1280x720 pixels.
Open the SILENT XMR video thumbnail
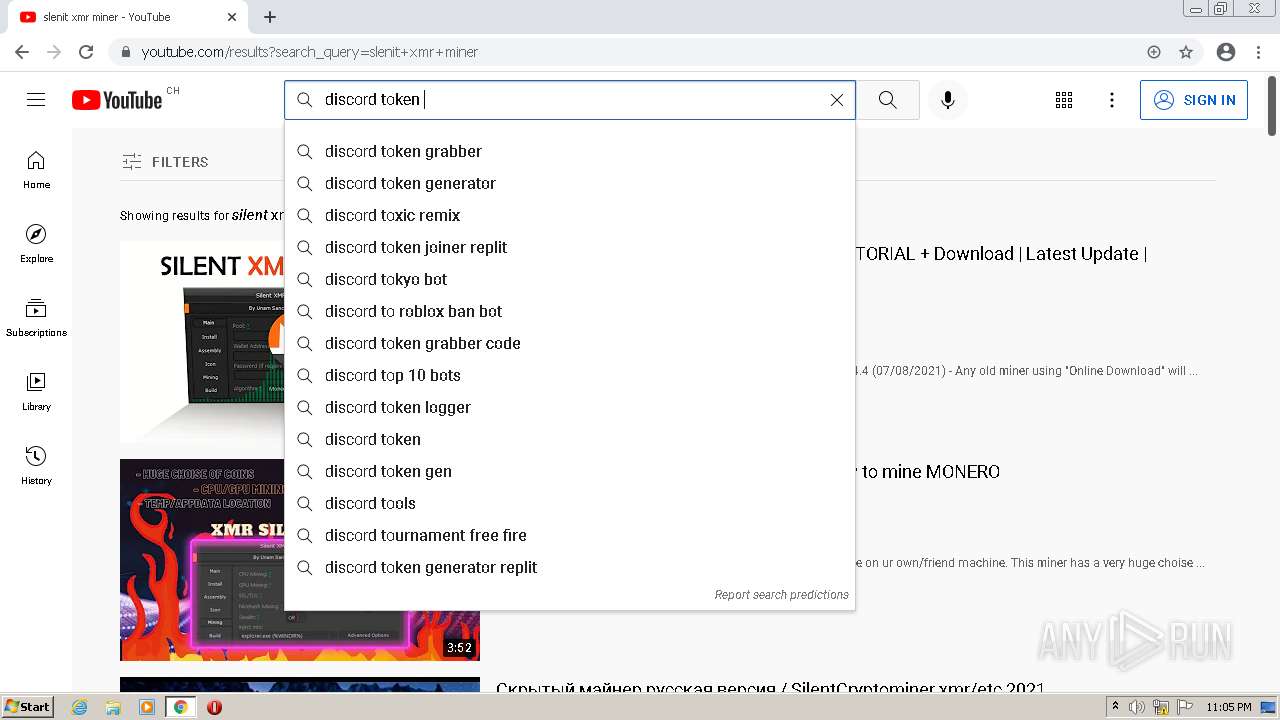pos(202,342)
